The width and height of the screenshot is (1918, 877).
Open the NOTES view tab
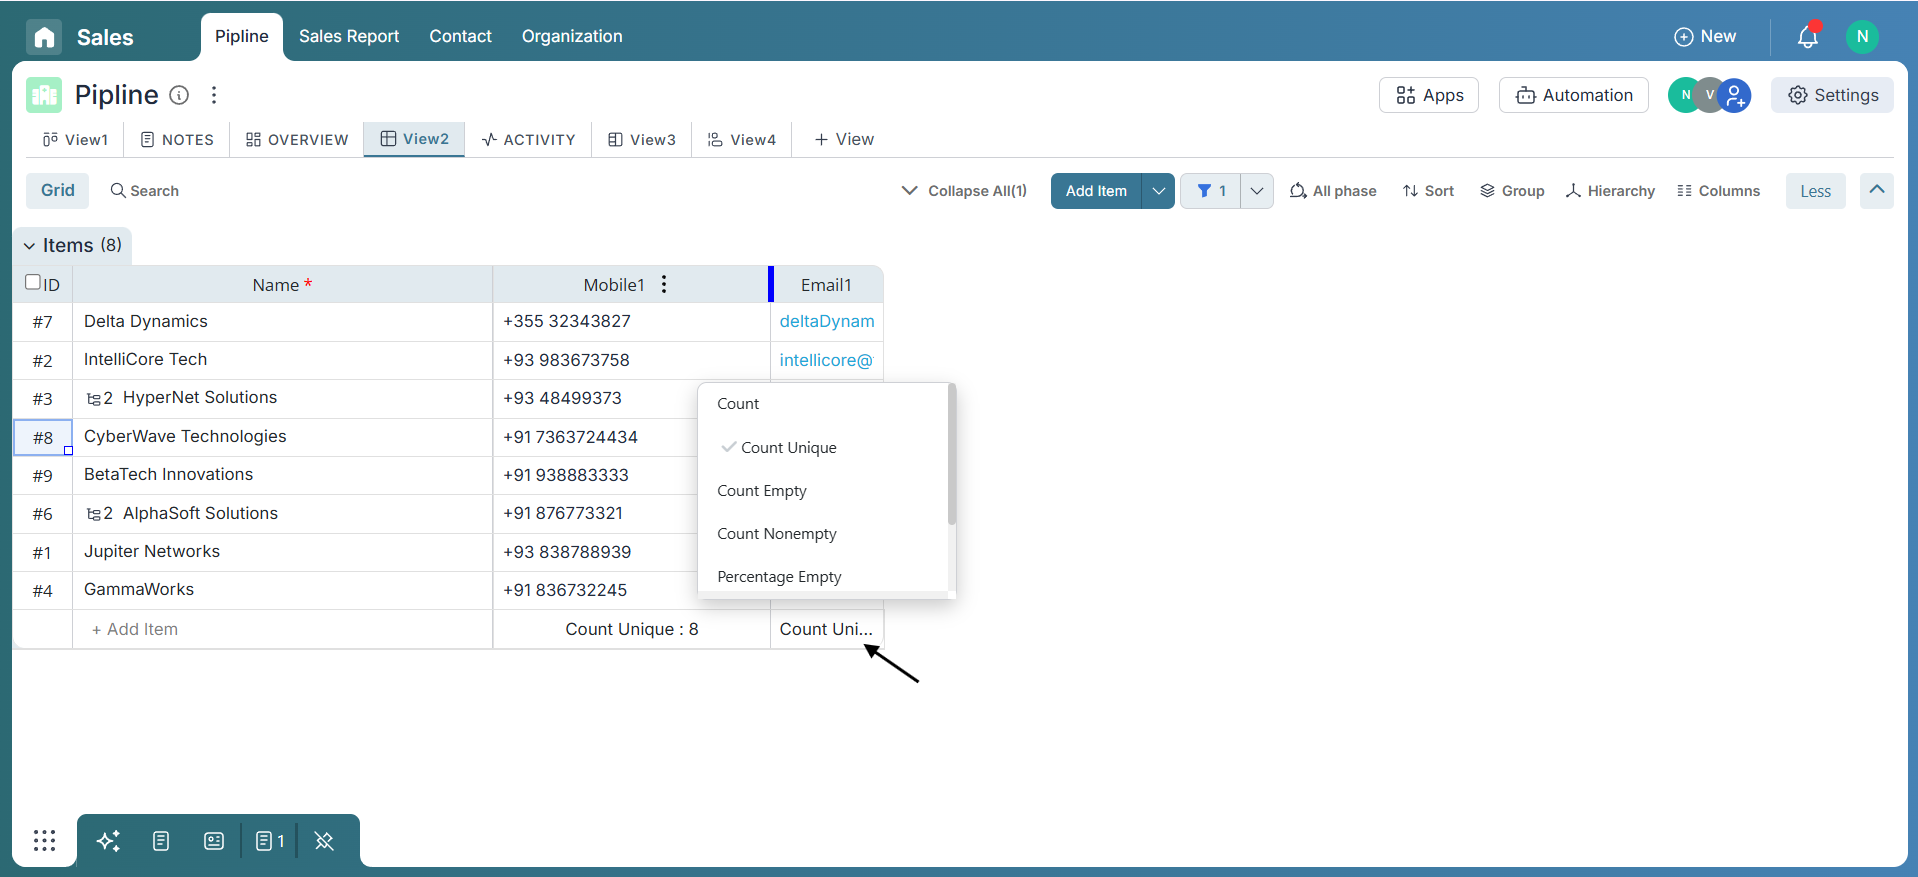177,140
